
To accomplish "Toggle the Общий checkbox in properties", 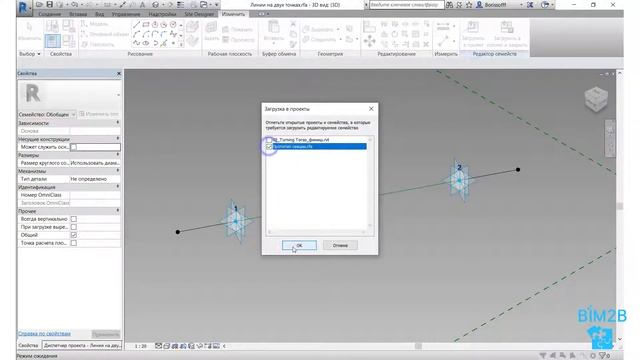I will [73, 235].
